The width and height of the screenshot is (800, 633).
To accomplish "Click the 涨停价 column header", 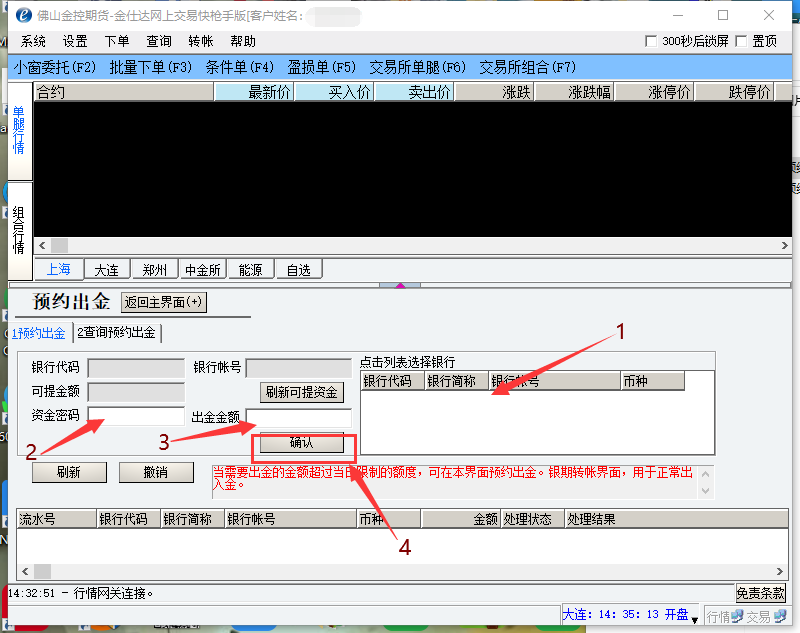I will coord(654,92).
